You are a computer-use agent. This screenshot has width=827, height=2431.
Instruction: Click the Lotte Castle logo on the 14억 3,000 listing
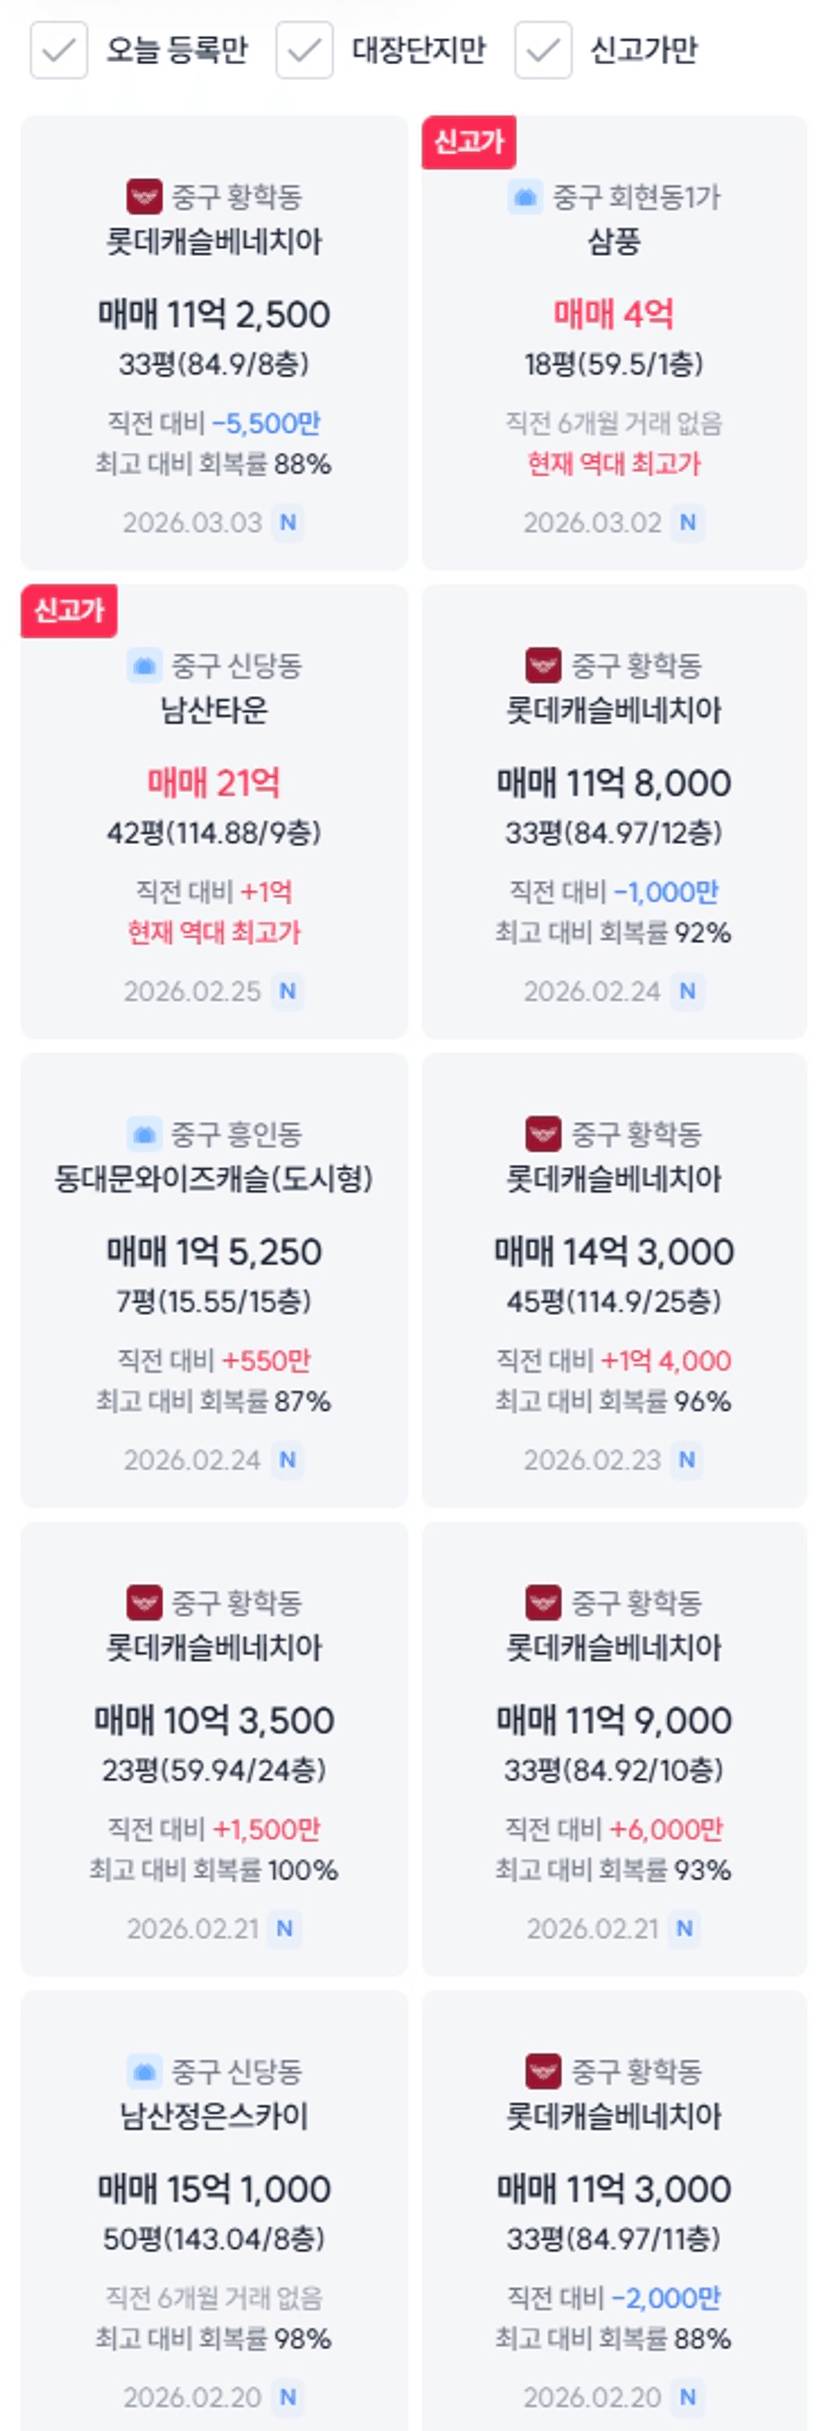543,1134
